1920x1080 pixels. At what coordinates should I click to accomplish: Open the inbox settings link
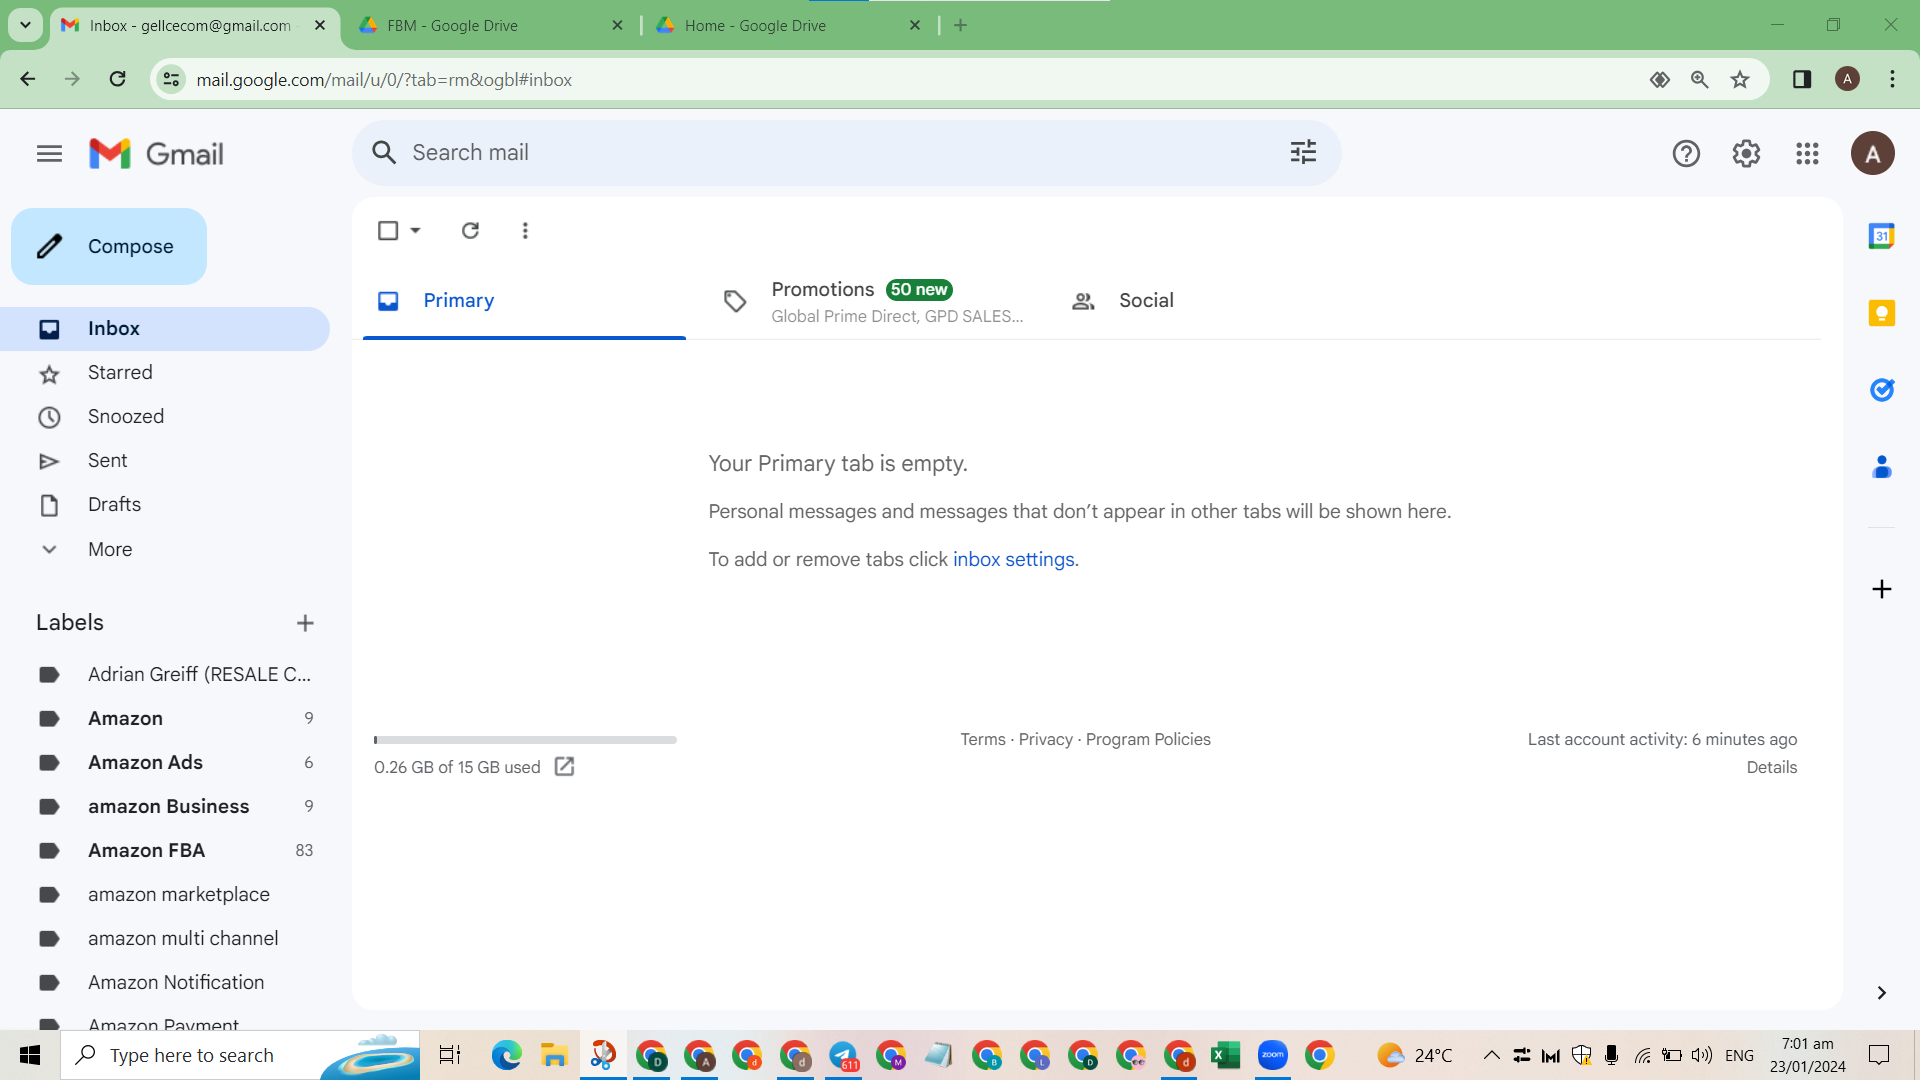point(1013,559)
